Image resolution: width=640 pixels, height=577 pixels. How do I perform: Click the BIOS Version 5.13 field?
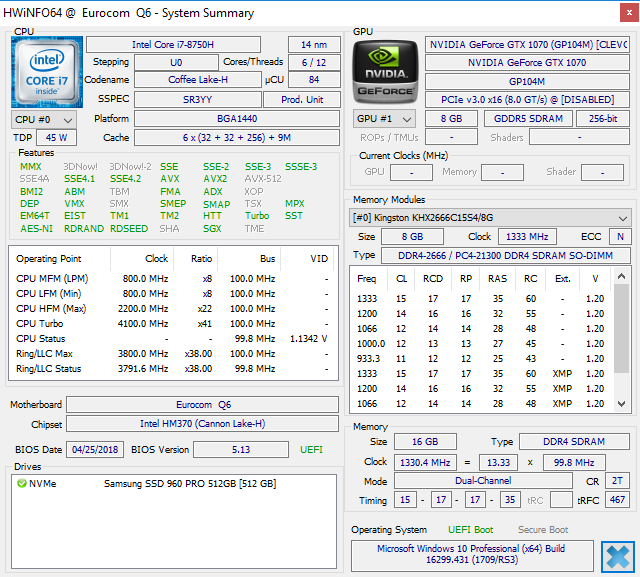pos(241,450)
